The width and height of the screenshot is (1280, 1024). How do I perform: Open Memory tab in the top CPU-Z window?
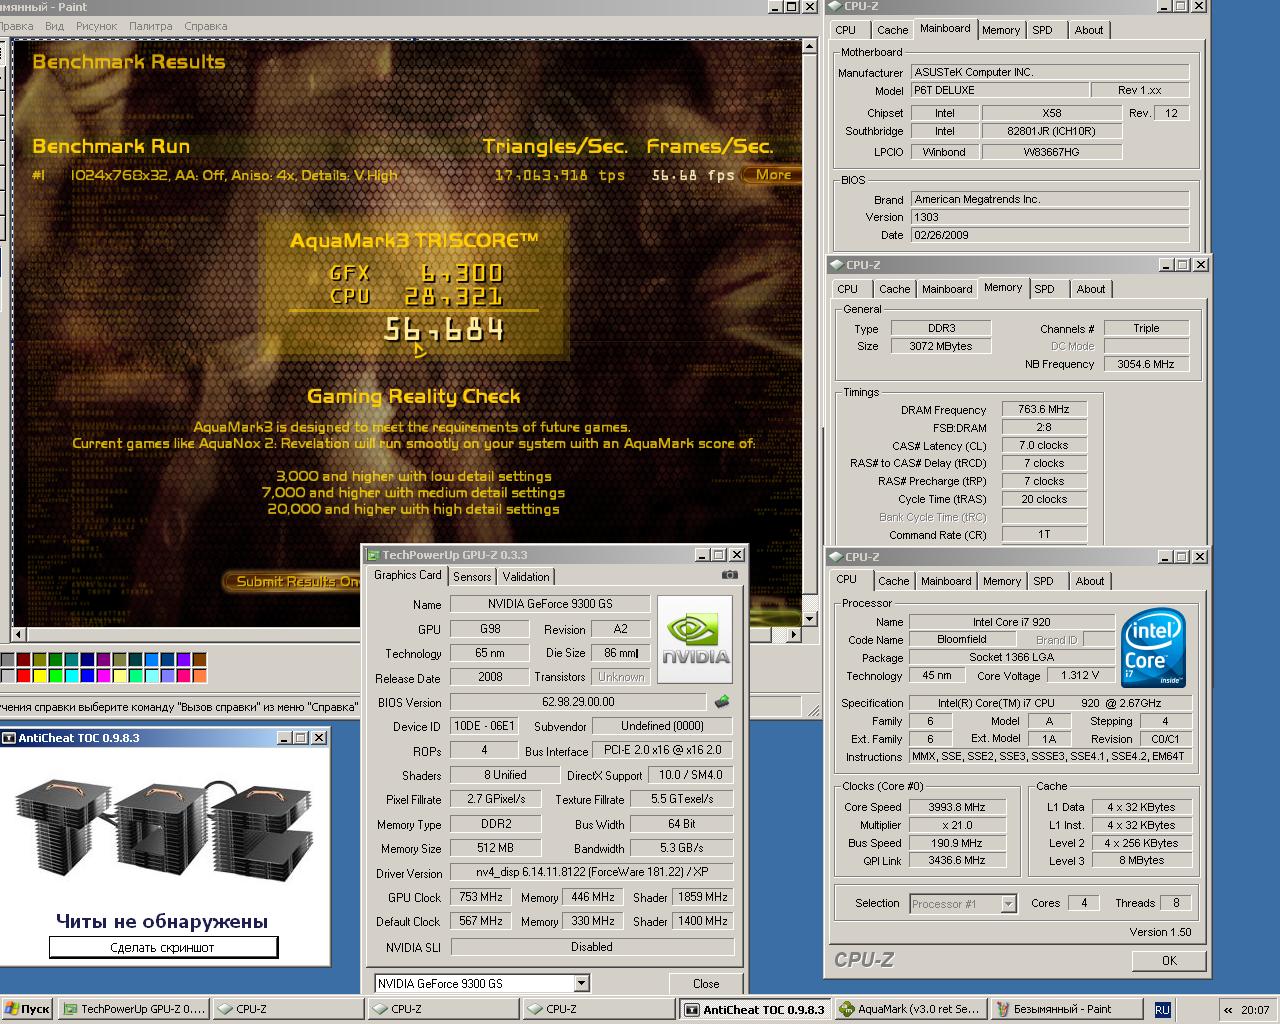[x=1001, y=30]
